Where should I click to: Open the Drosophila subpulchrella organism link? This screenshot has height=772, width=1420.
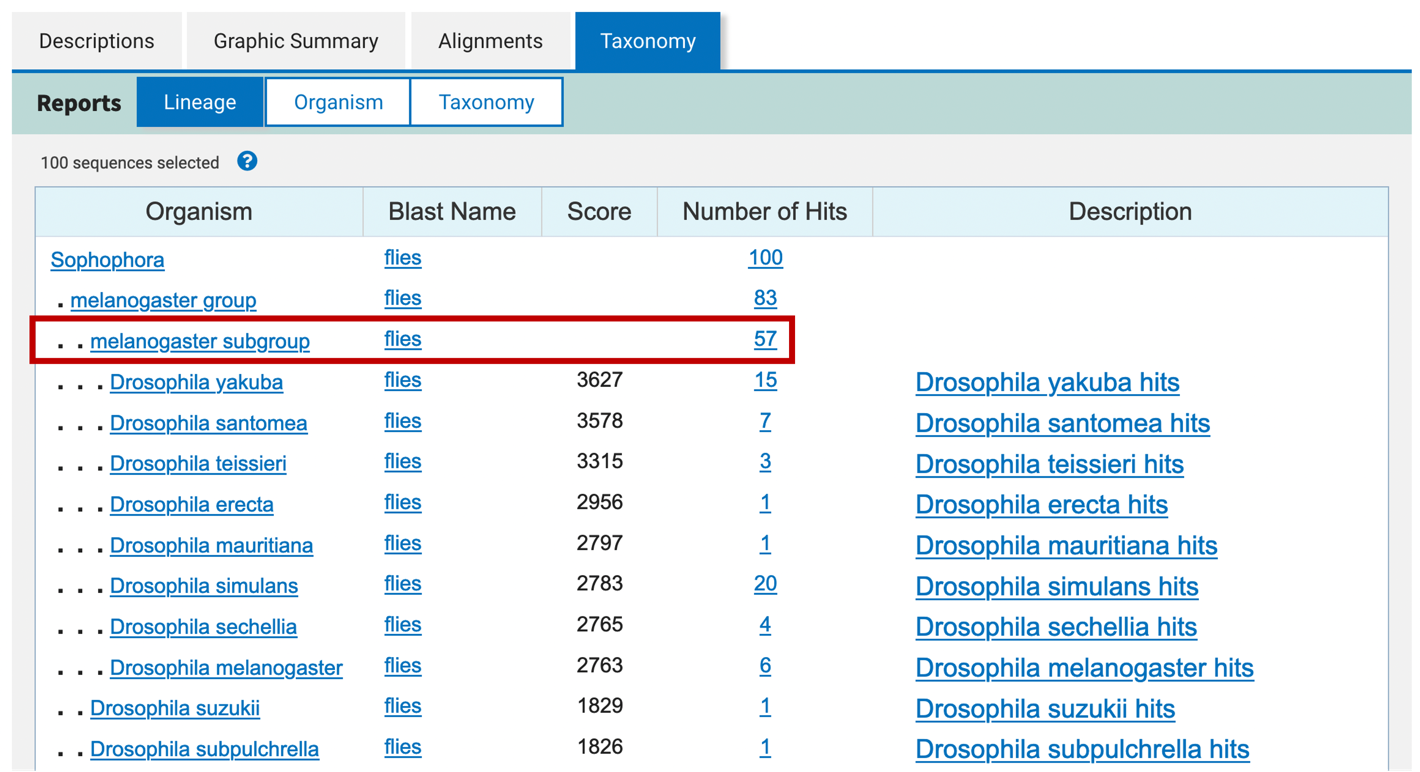coord(204,749)
